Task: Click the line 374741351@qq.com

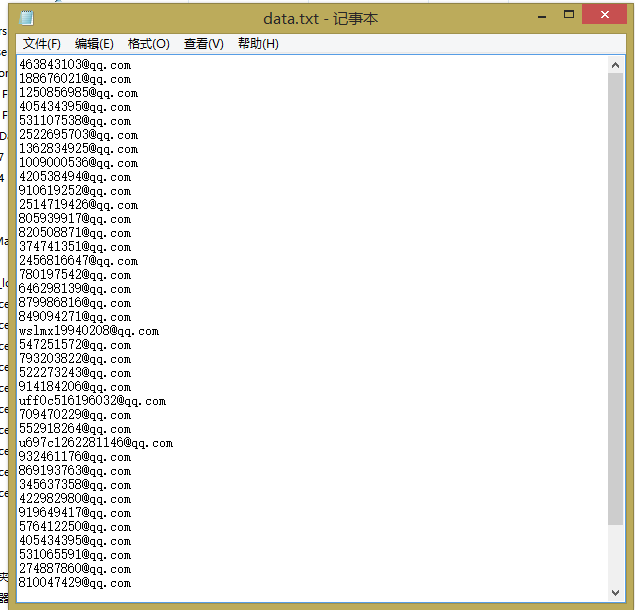Action: (75, 247)
